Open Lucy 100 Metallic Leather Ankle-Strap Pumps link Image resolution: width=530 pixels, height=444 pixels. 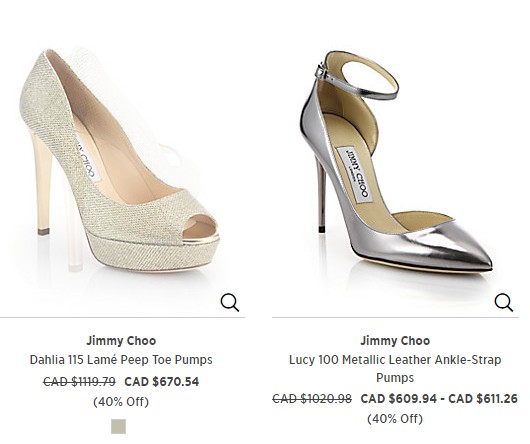pos(395,368)
